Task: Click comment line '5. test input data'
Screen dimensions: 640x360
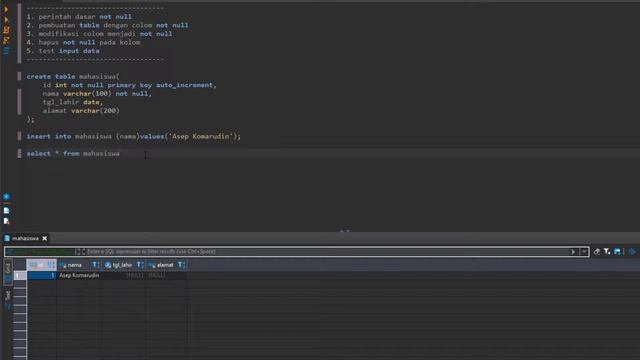Action: [x=63, y=51]
